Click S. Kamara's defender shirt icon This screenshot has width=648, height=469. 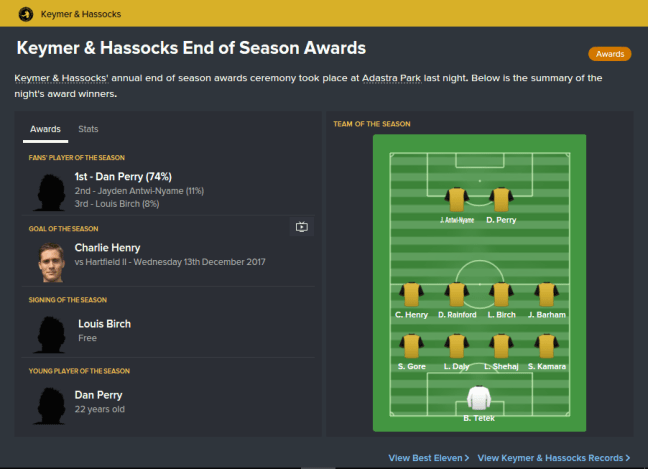point(545,345)
